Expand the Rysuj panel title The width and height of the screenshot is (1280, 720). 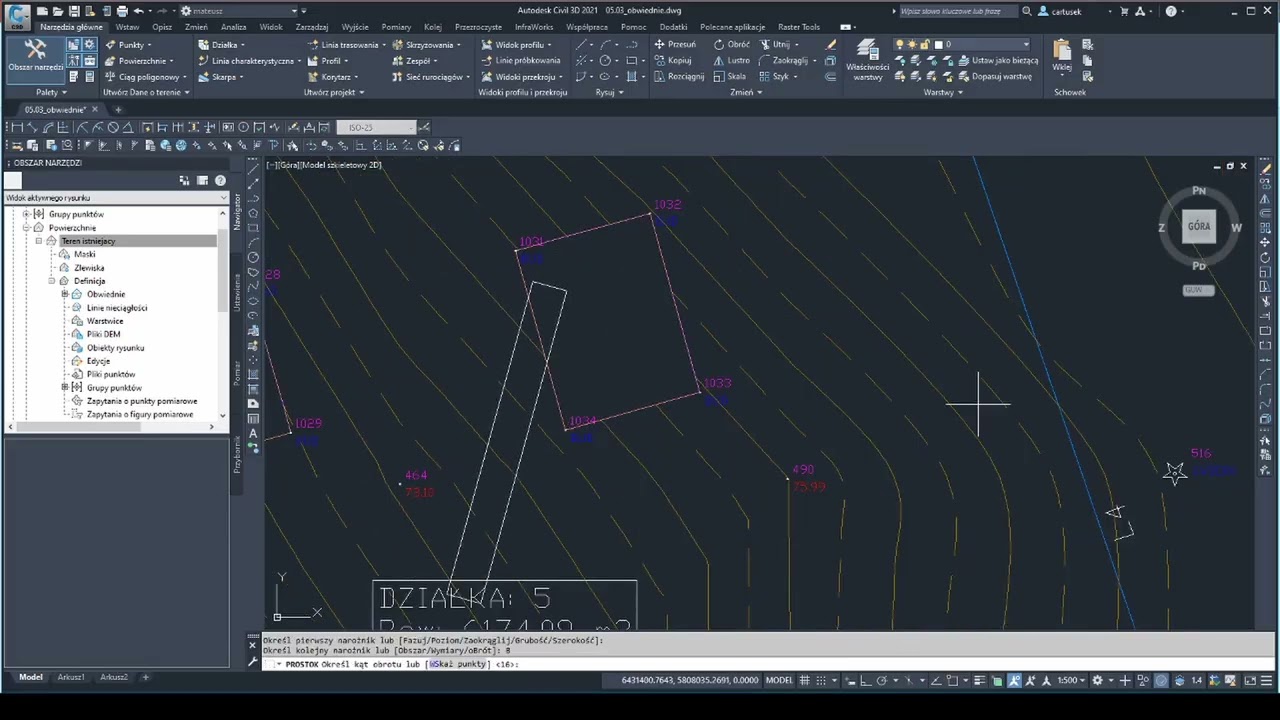pos(609,92)
